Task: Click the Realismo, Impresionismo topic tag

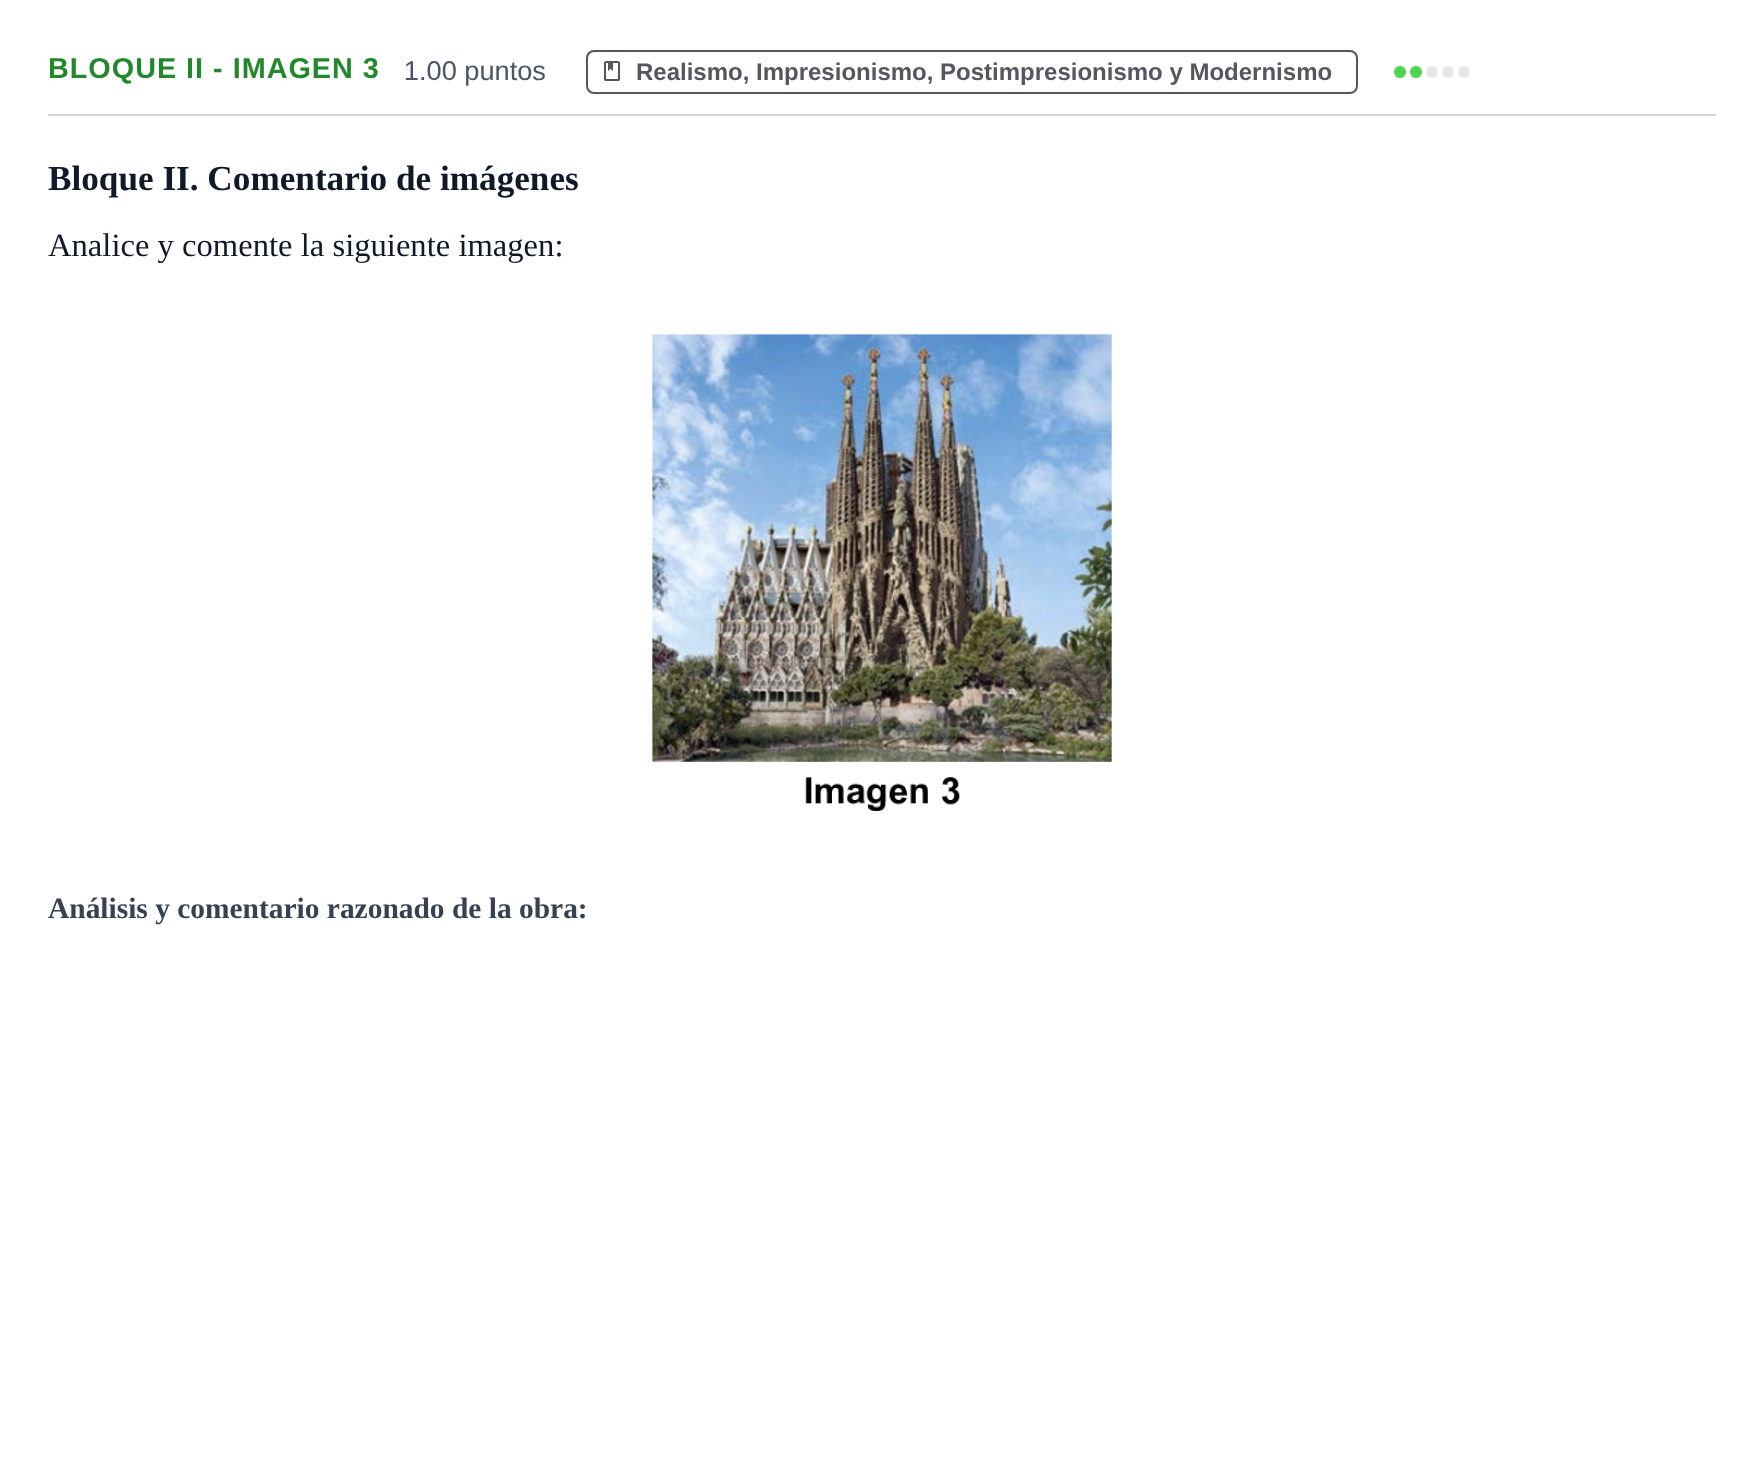Action: coord(971,72)
